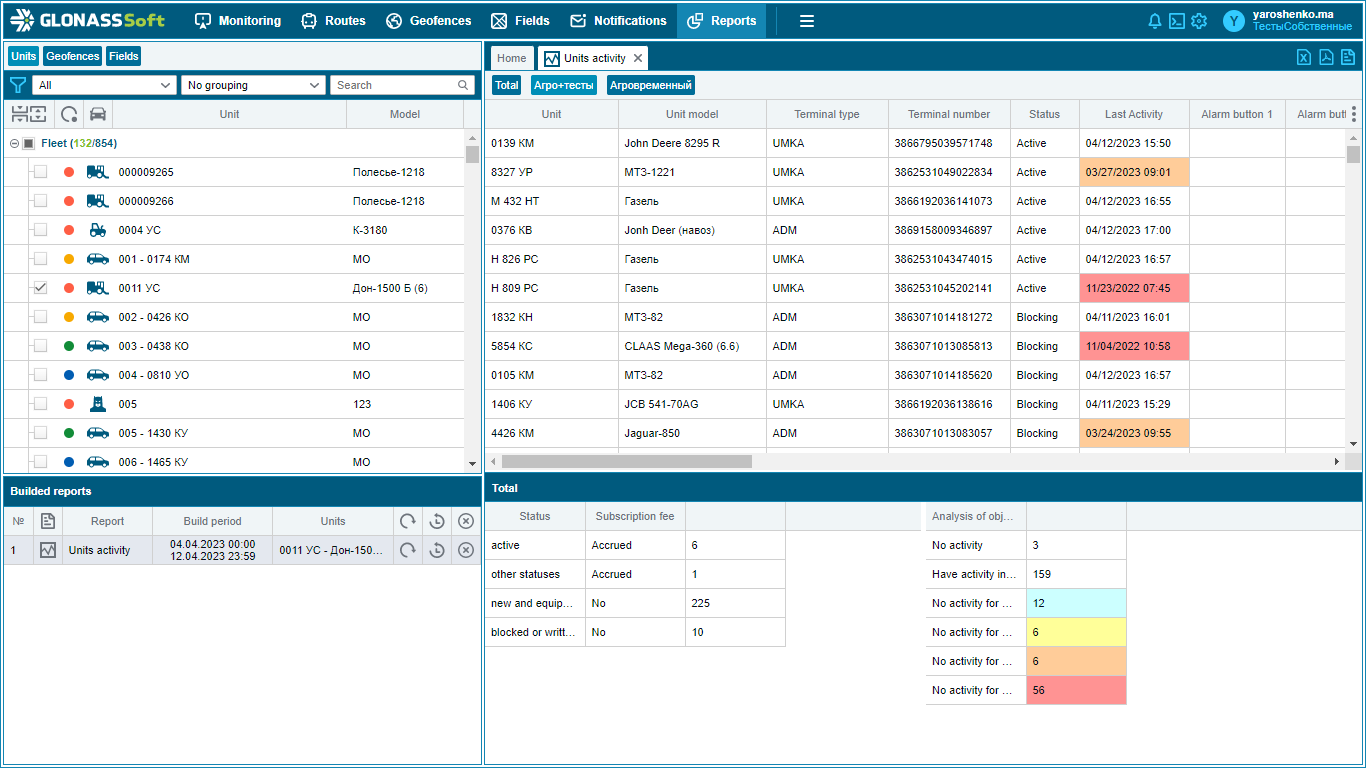Open the Fields section in top bar
This screenshot has width=1366, height=768.
(x=520, y=21)
